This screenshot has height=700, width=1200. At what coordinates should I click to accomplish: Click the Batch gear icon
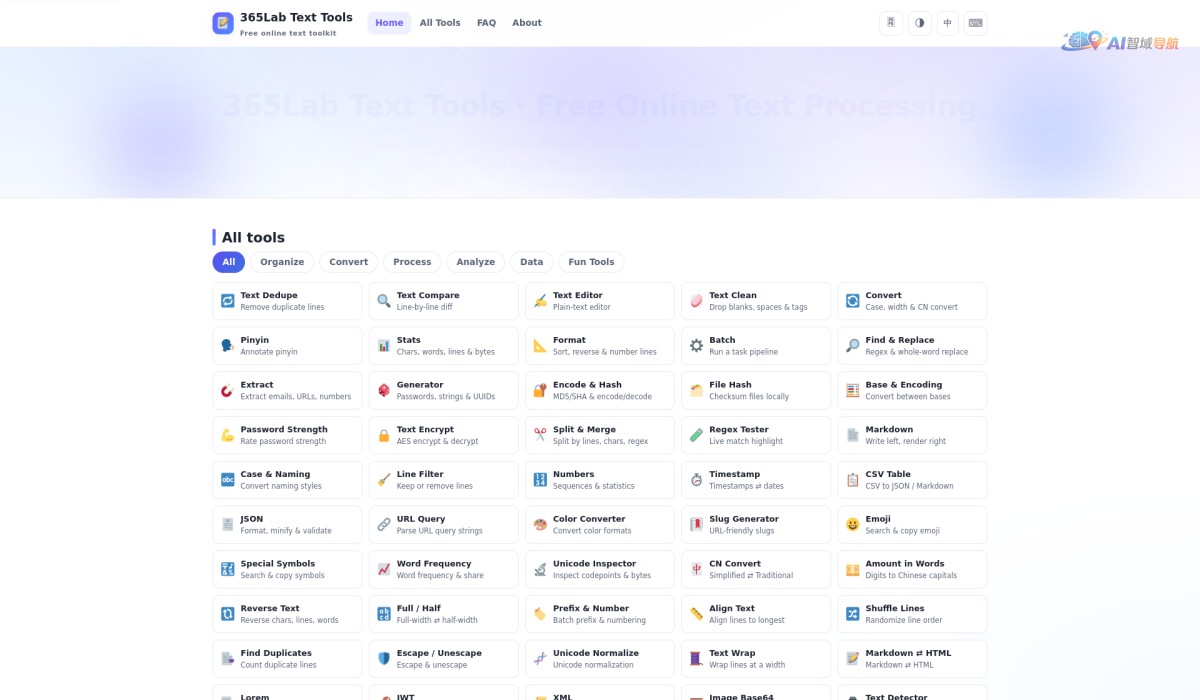pos(696,346)
